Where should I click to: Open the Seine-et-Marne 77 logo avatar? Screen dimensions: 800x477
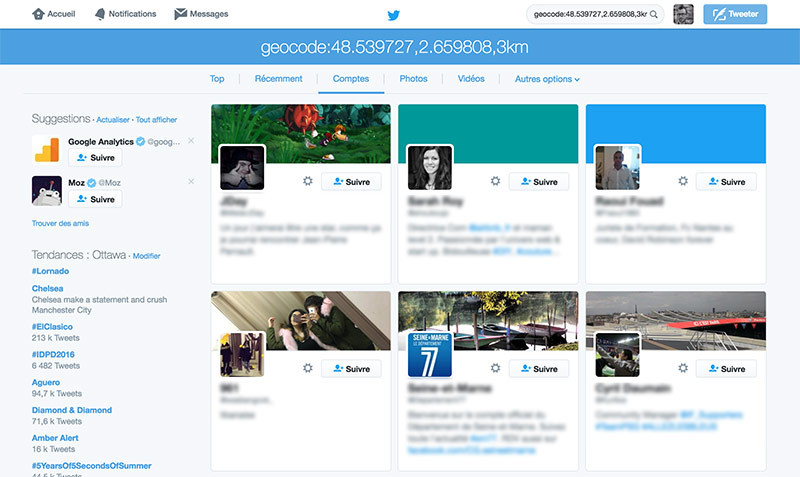click(x=430, y=355)
